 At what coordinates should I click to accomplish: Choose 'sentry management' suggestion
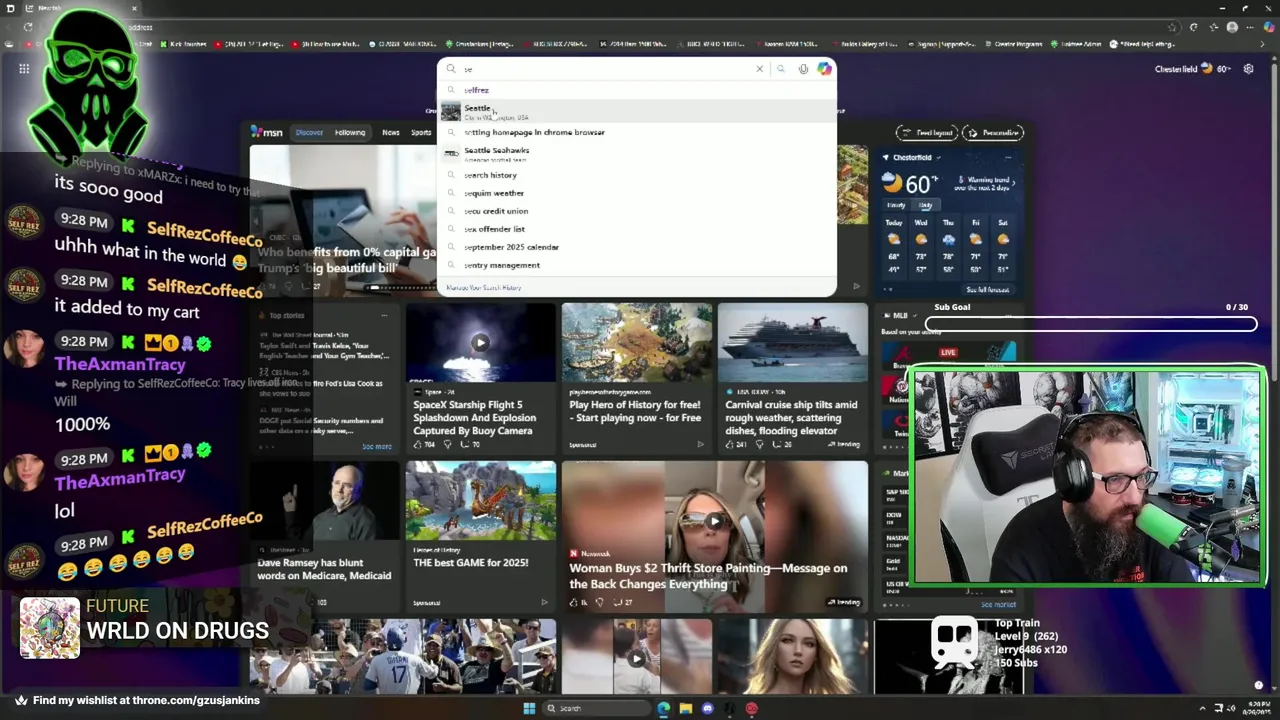636,265
